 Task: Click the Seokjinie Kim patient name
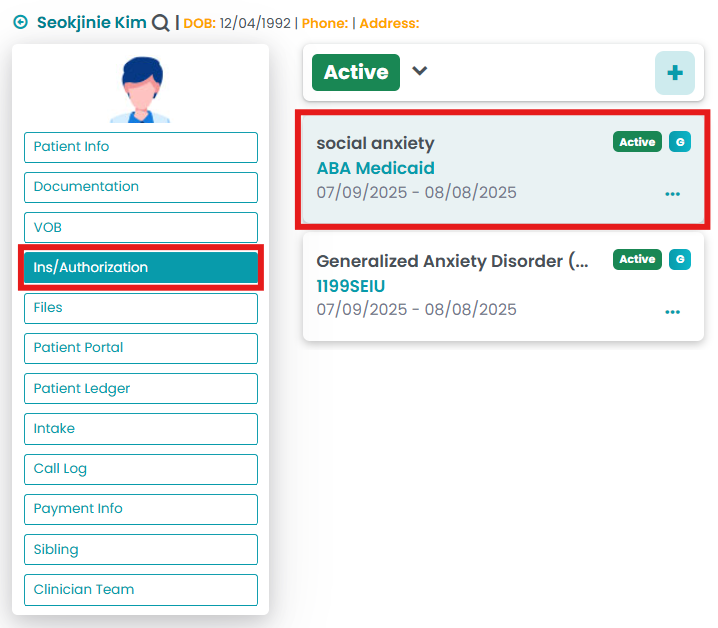click(x=92, y=22)
